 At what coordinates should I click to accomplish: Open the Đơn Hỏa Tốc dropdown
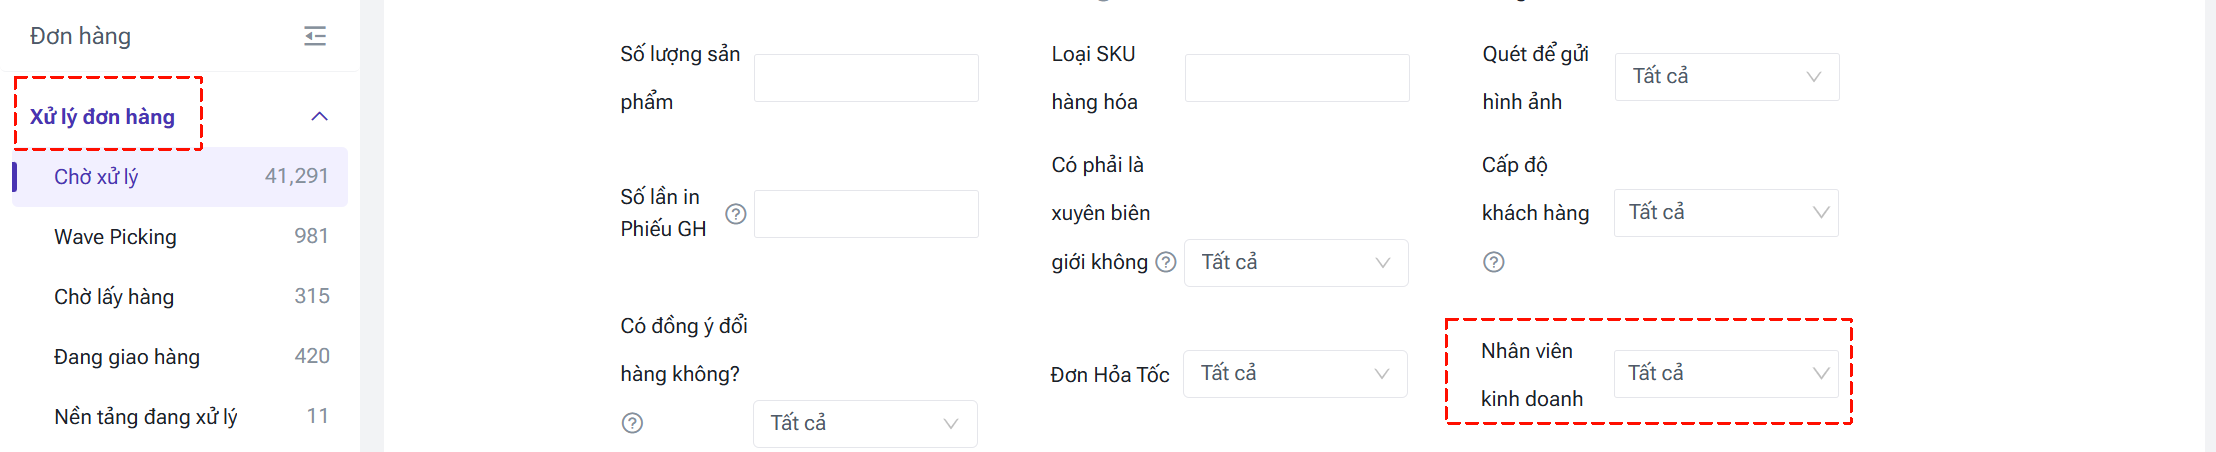point(1295,374)
